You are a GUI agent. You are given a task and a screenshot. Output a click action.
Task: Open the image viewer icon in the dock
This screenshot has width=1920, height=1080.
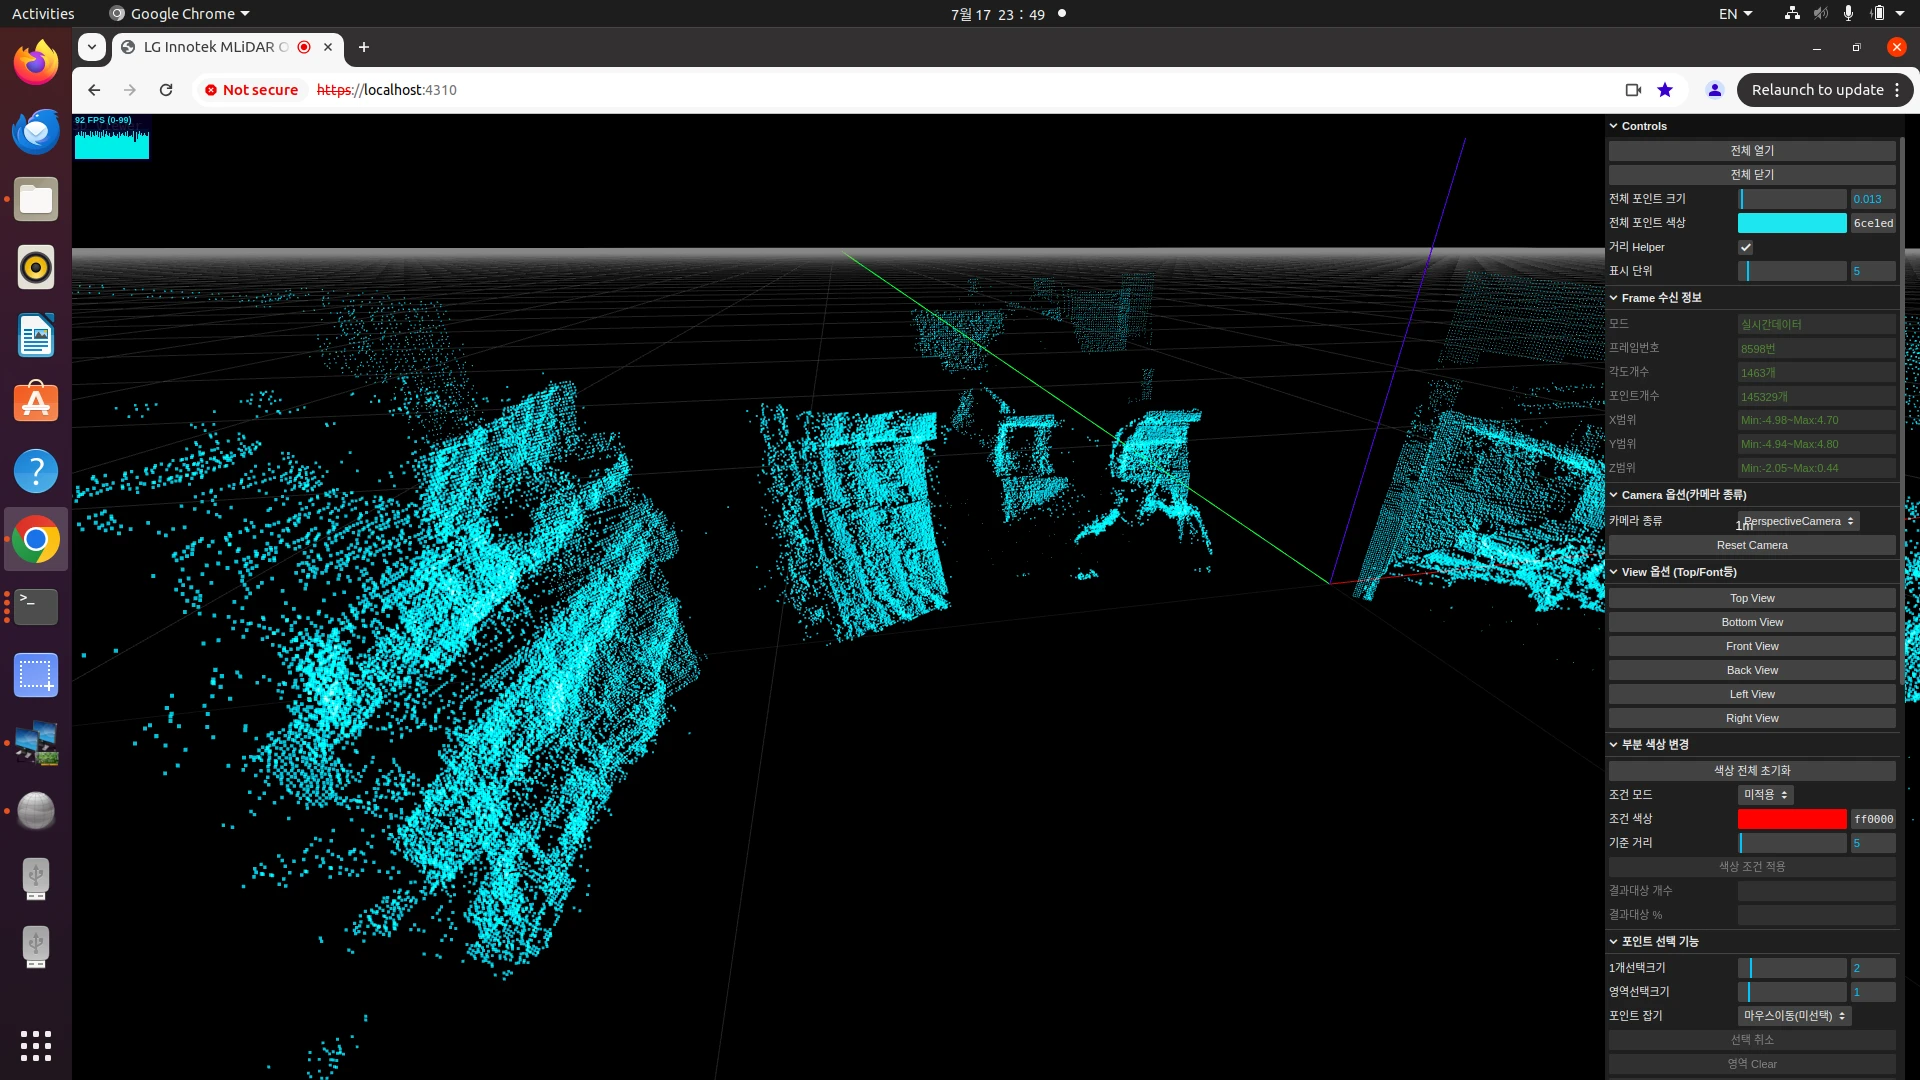36,743
